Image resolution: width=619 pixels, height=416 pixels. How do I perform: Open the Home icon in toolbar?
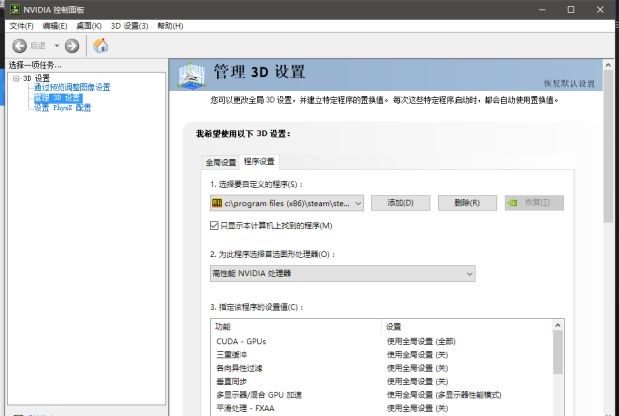pyautogui.click(x=101, y=45)
